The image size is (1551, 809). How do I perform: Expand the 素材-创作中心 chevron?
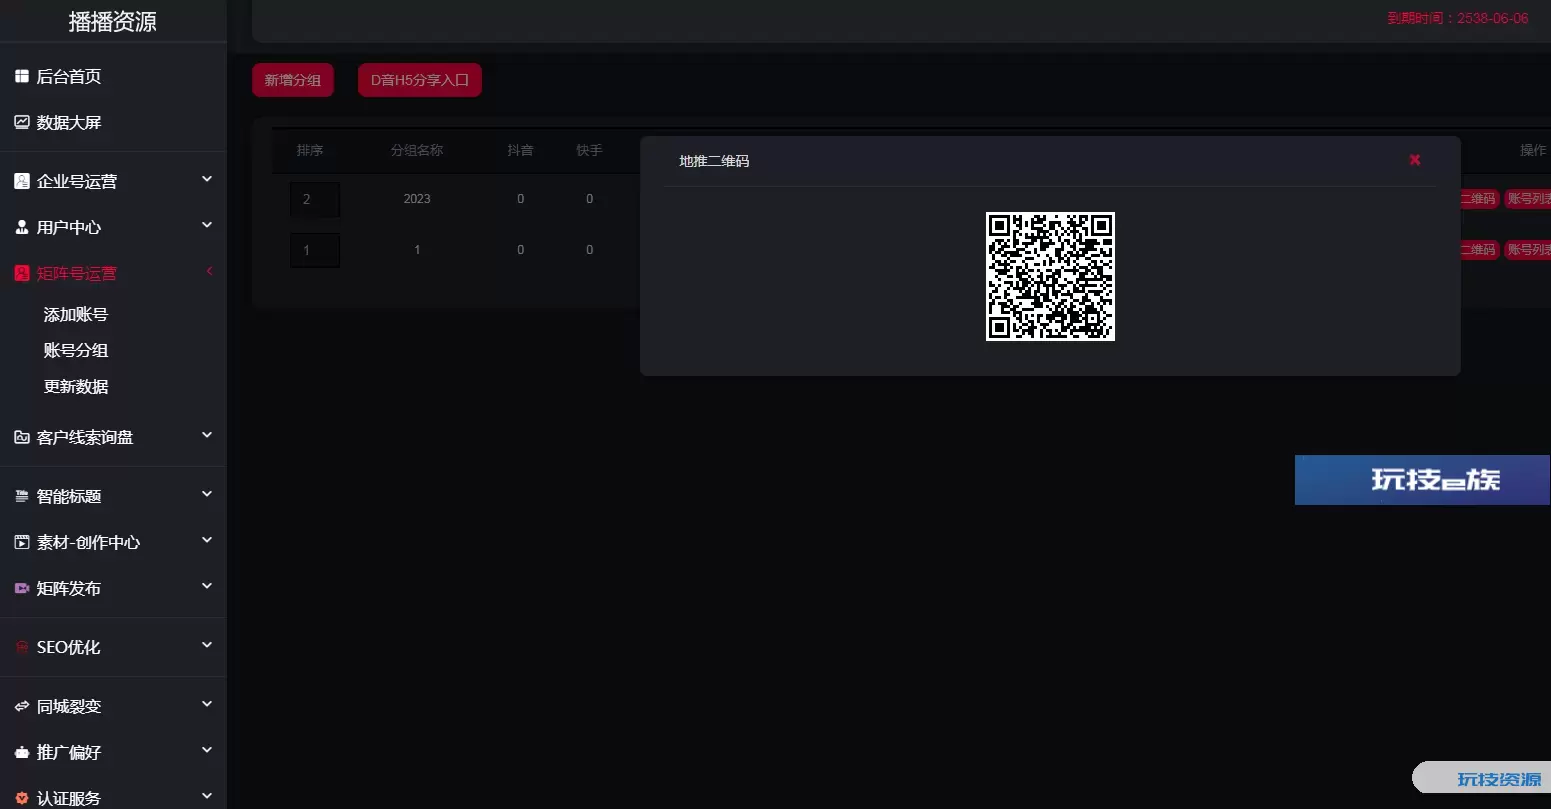pos(207,540)
